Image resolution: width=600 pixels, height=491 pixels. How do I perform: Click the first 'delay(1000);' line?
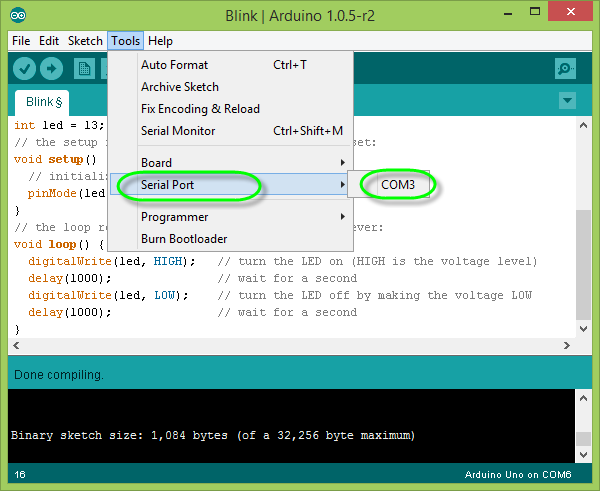[x=70, y=278]
